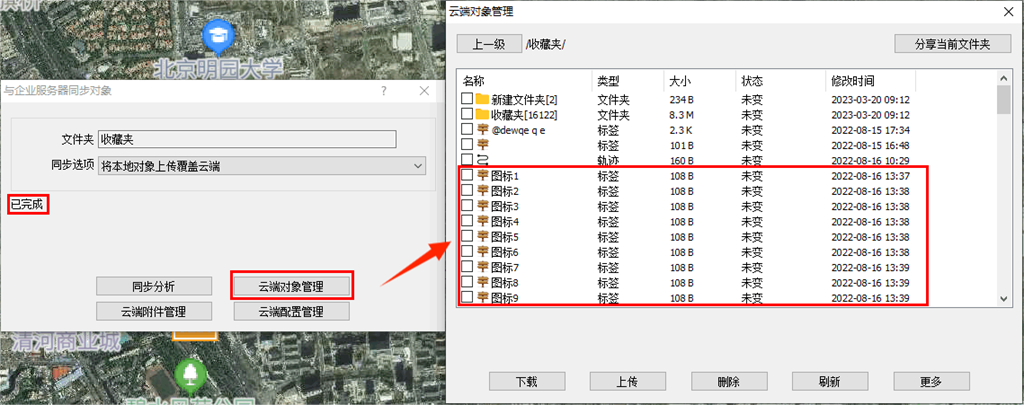The image size is (1024, 405).
Task: Click the @dewqe q e label icon
Action: click(482, 130)
